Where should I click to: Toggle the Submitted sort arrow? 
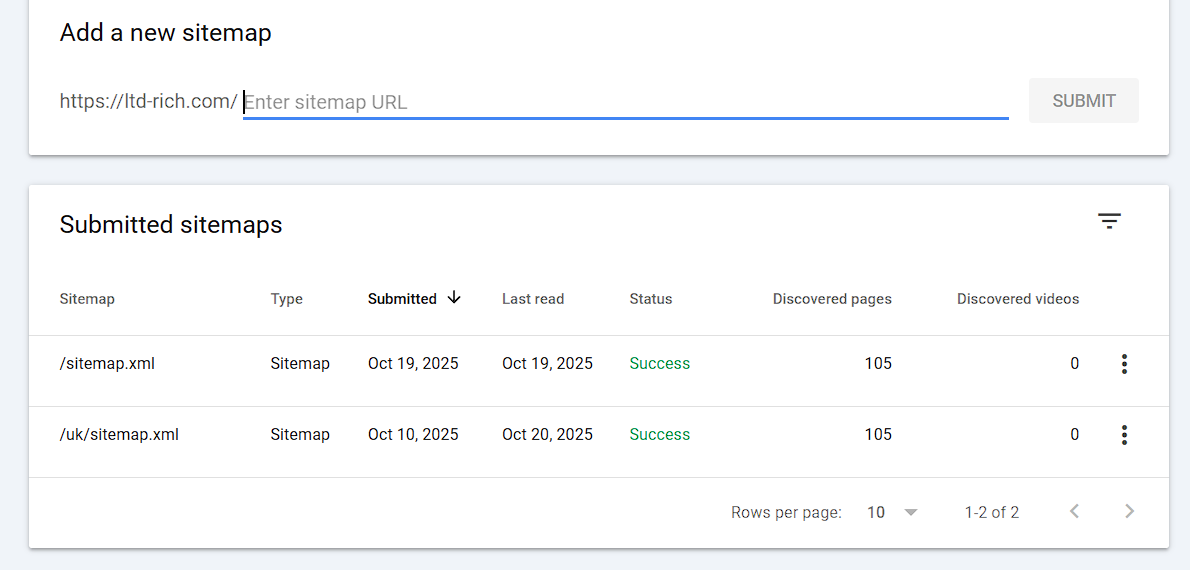click(454, 298)
